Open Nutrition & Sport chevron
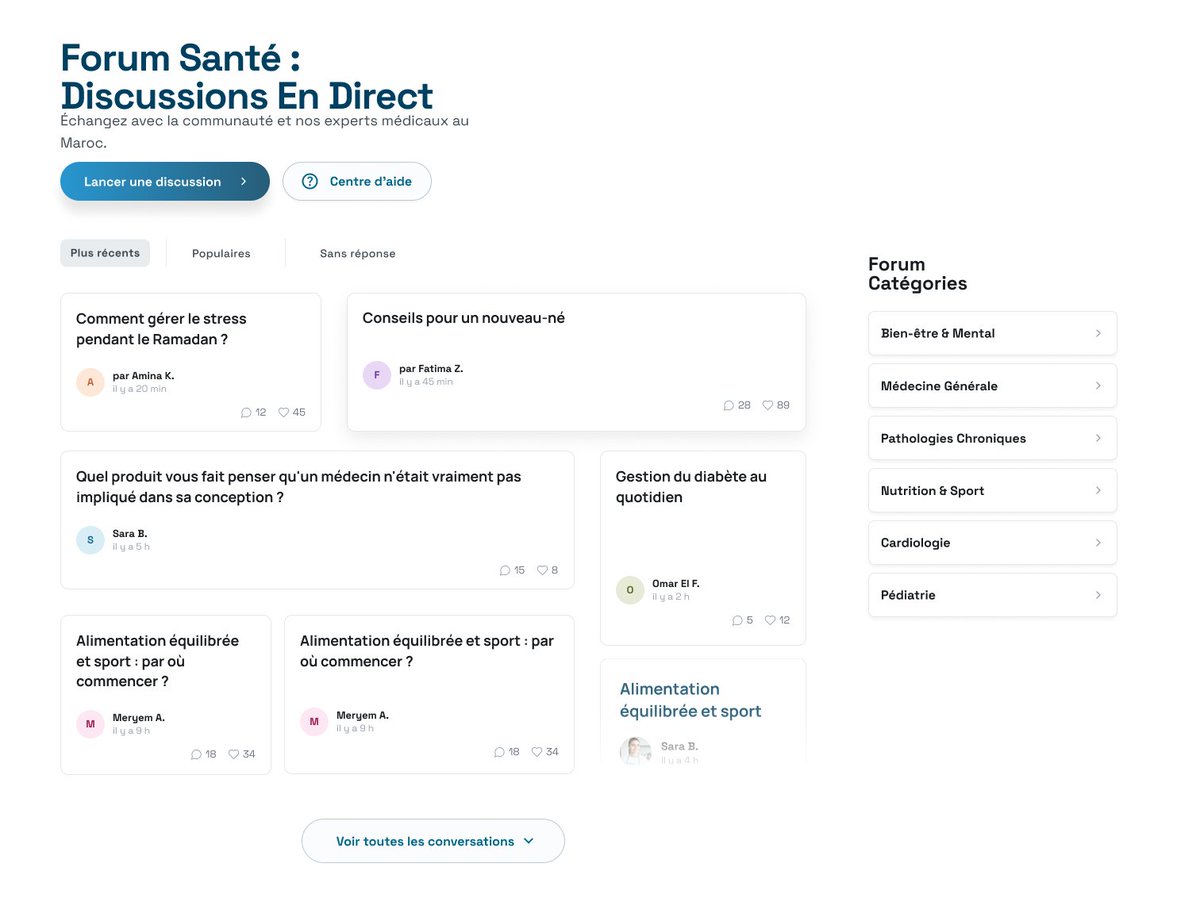Screen dimensions: 1200x898 tap(1098, 490)
